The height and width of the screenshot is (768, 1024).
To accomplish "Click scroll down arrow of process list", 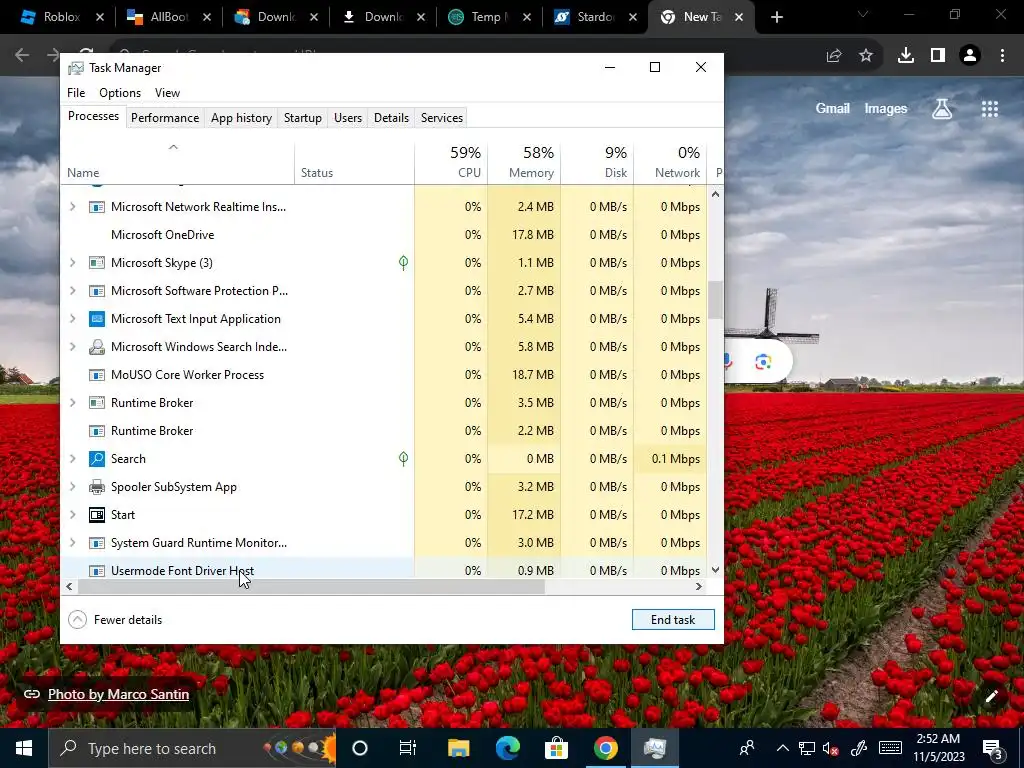I will (715, 570).
